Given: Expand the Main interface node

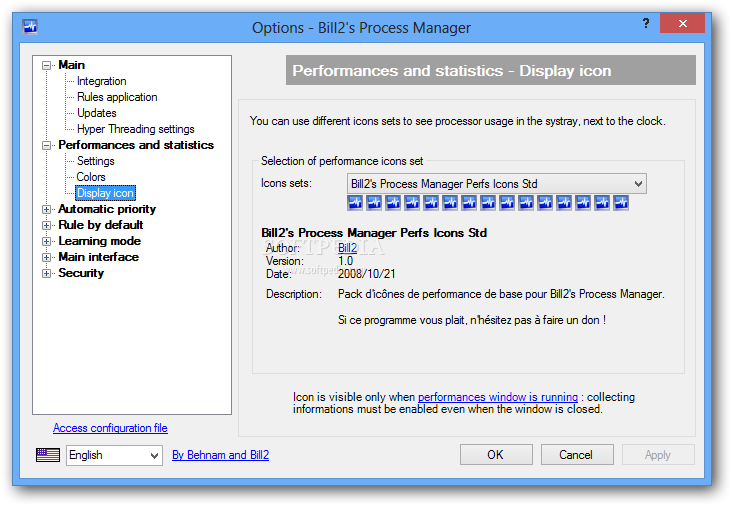Looking at the screenshot, I should [x=46, y=258].
